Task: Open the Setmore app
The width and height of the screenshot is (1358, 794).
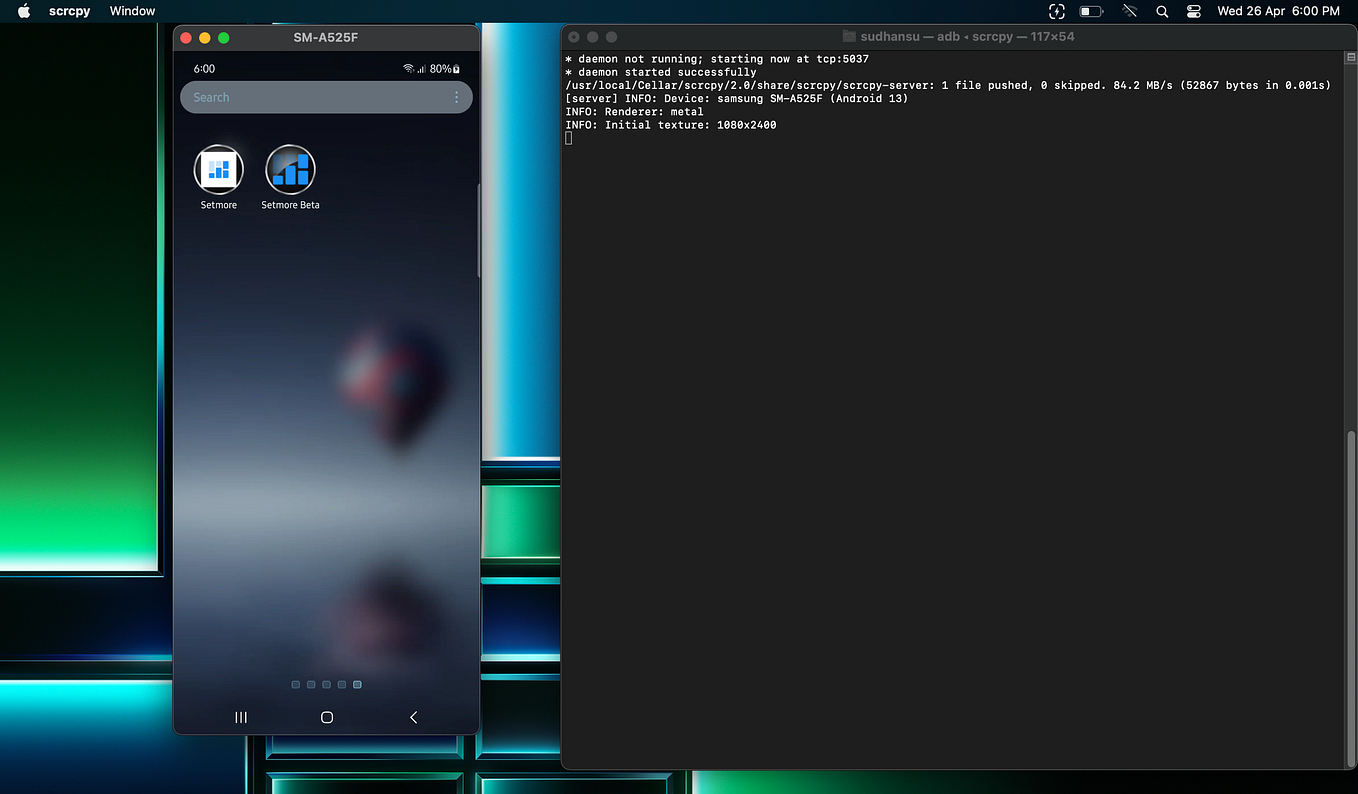Action: point(218,170)
